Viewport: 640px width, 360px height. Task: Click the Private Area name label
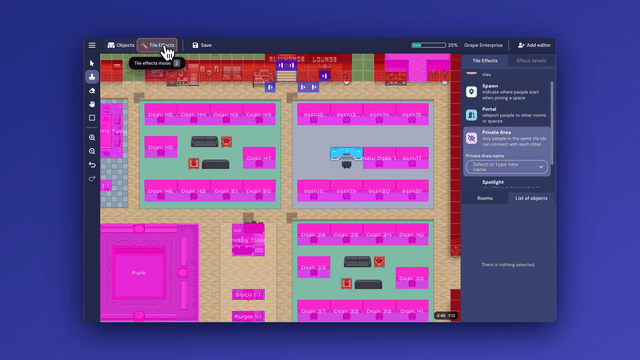click(484, 156)
